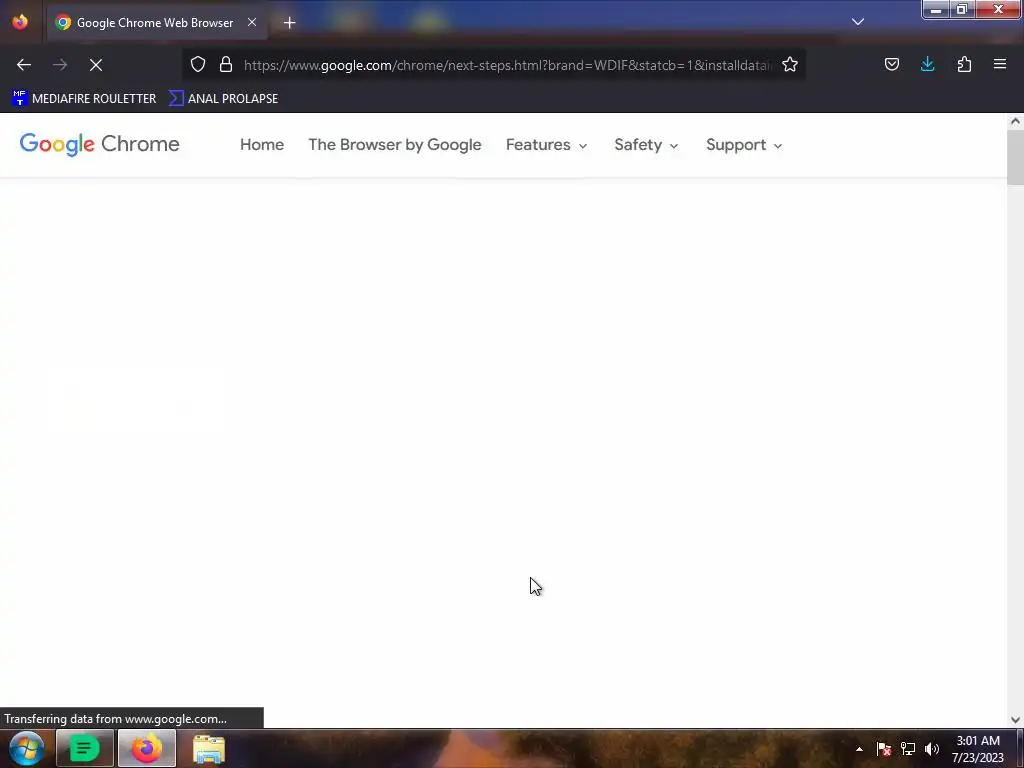The height and width of the screenshot is (768, 1024).
Task: Open The Browser by Google link
Action: (394, 145)
